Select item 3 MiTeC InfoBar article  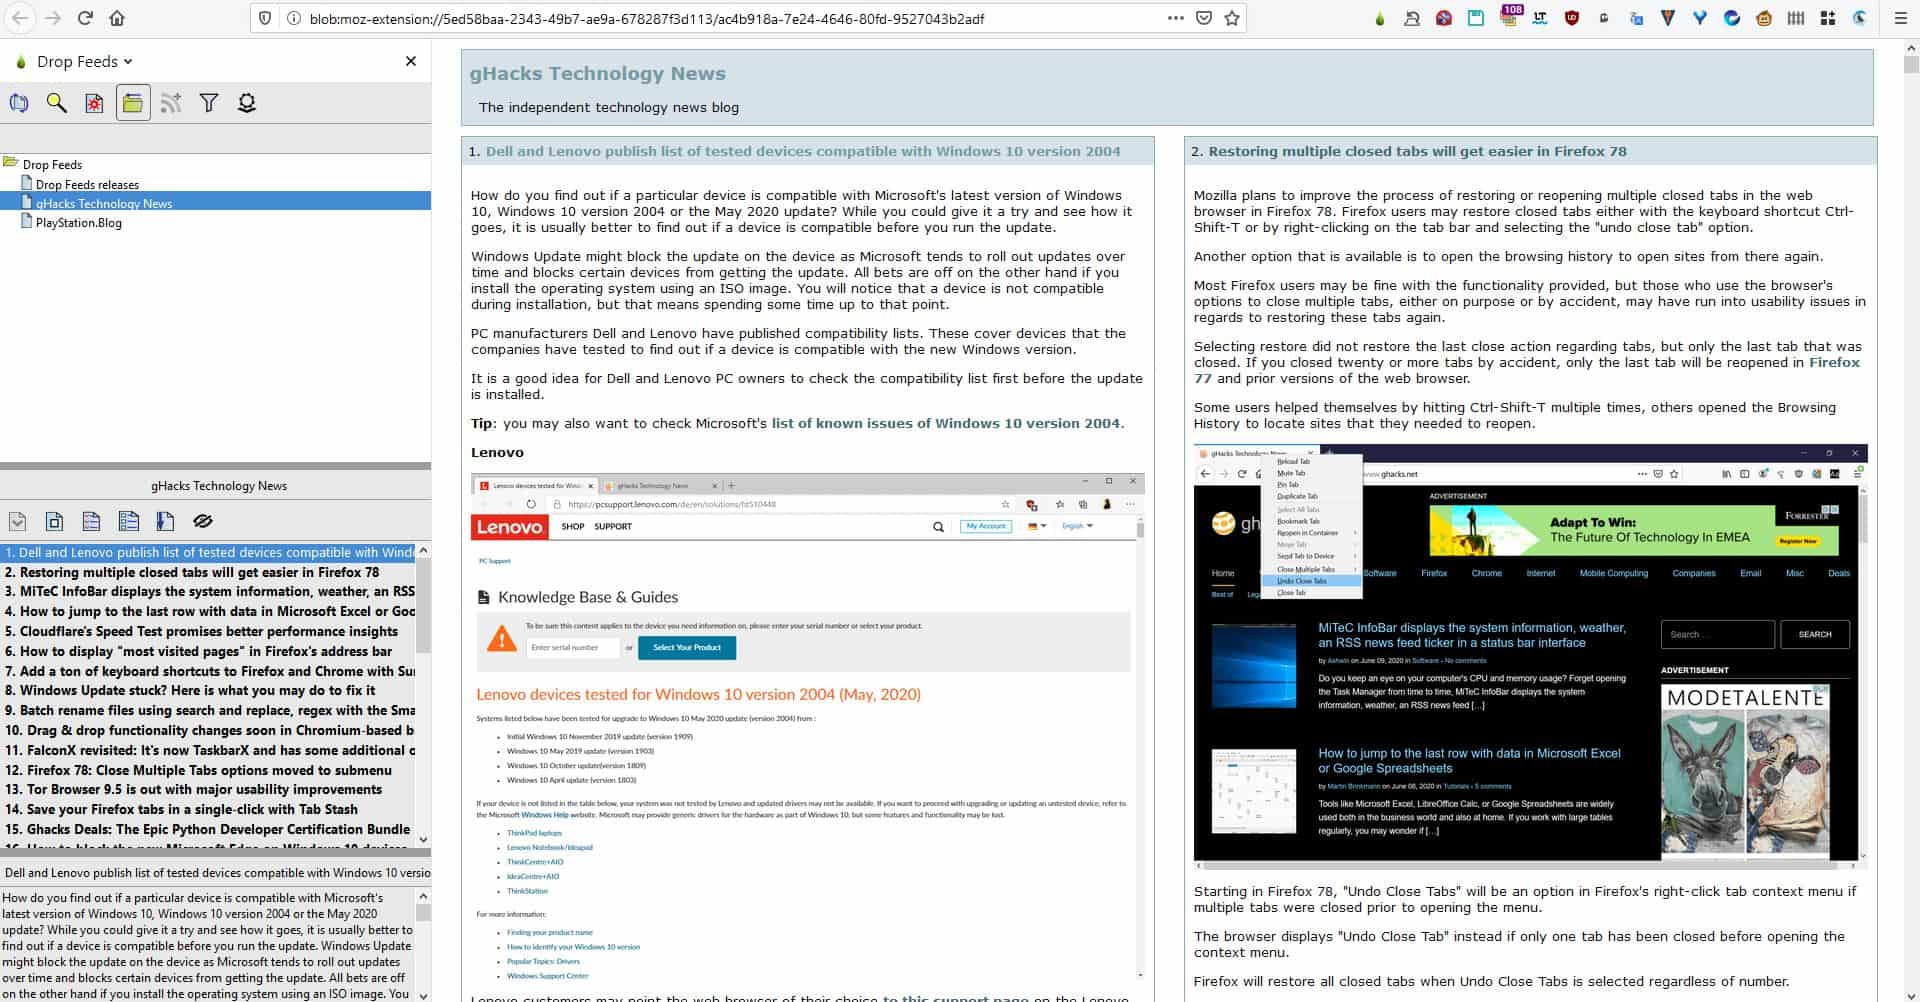pyautogui.click(x=208, y=591)
